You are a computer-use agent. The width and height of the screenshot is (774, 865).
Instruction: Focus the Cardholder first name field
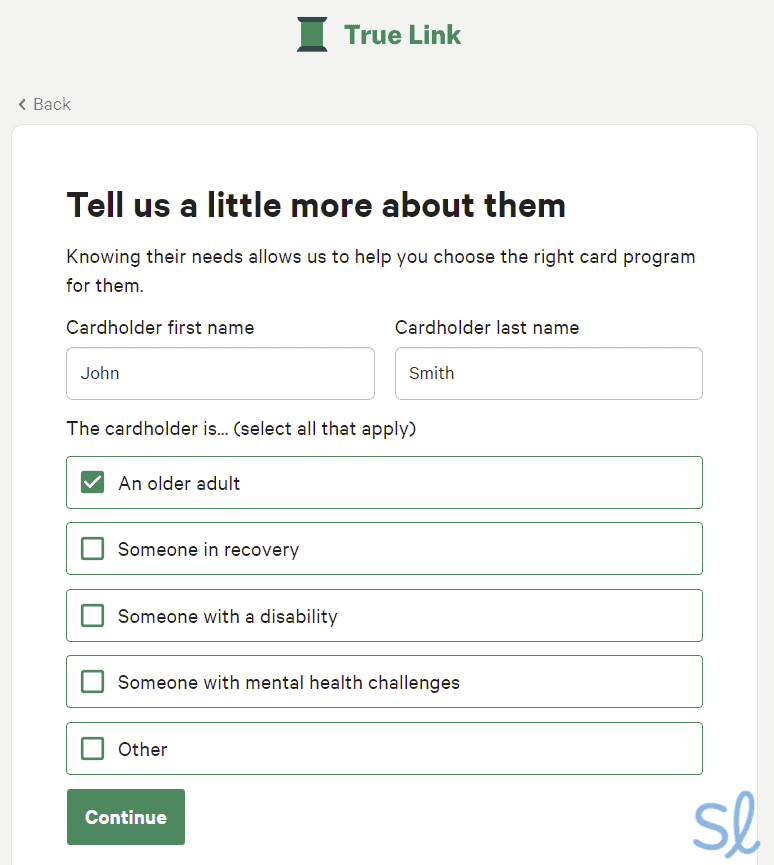pyautogui.click(x=220, y=374)
